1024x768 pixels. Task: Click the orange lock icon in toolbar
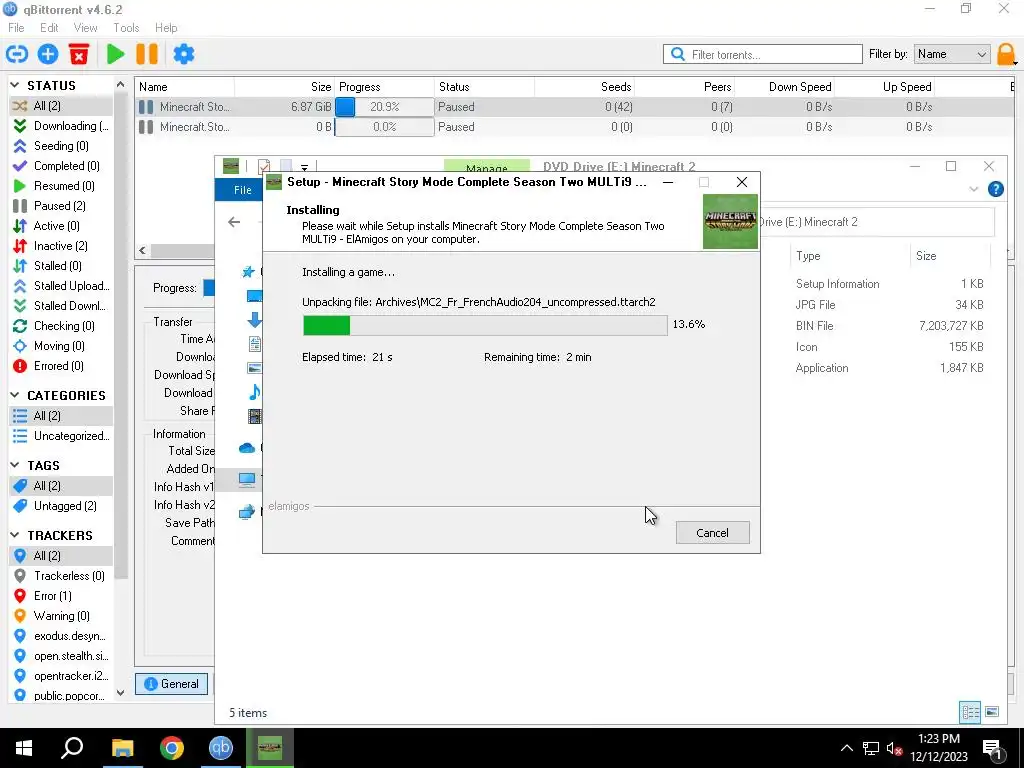coord(1006,54)
